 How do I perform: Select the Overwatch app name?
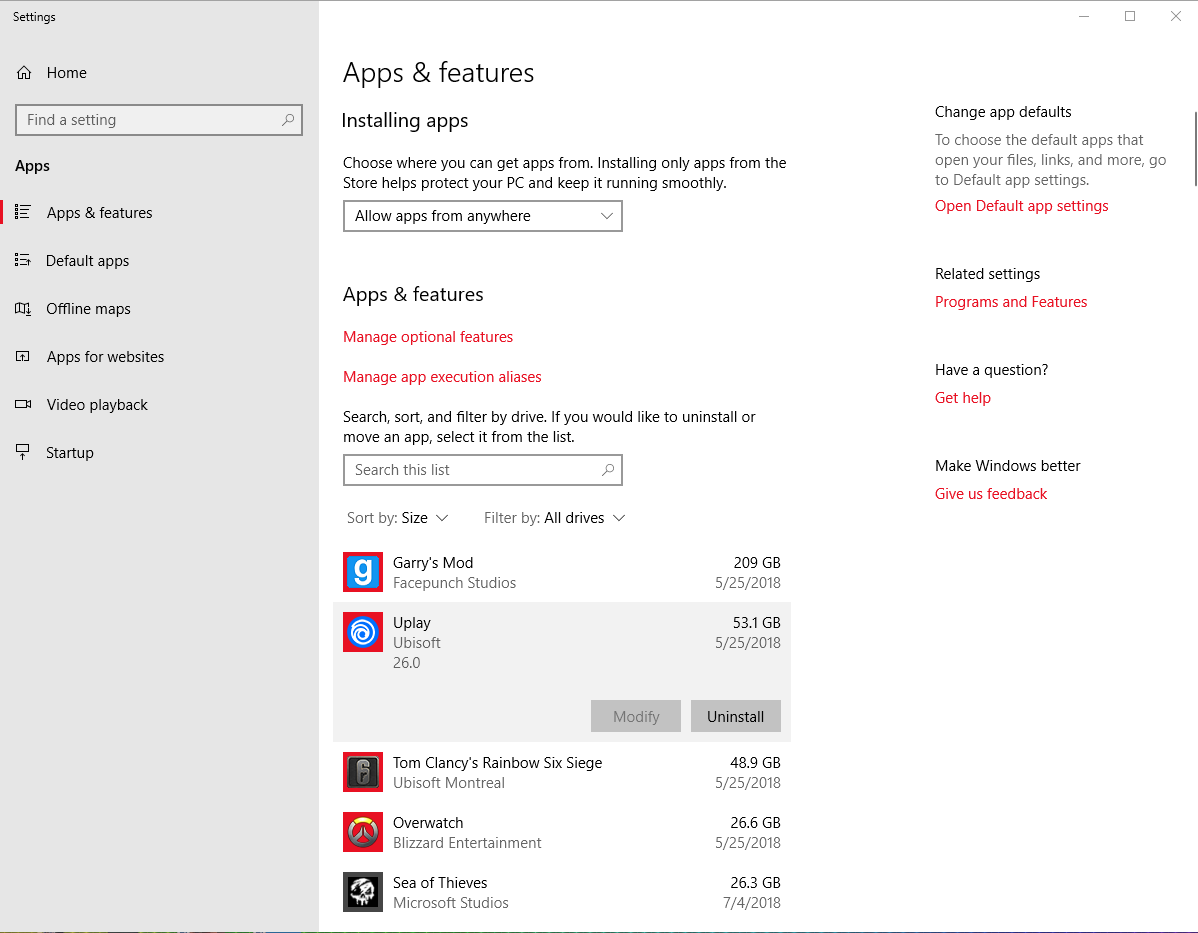coord(428,823)
